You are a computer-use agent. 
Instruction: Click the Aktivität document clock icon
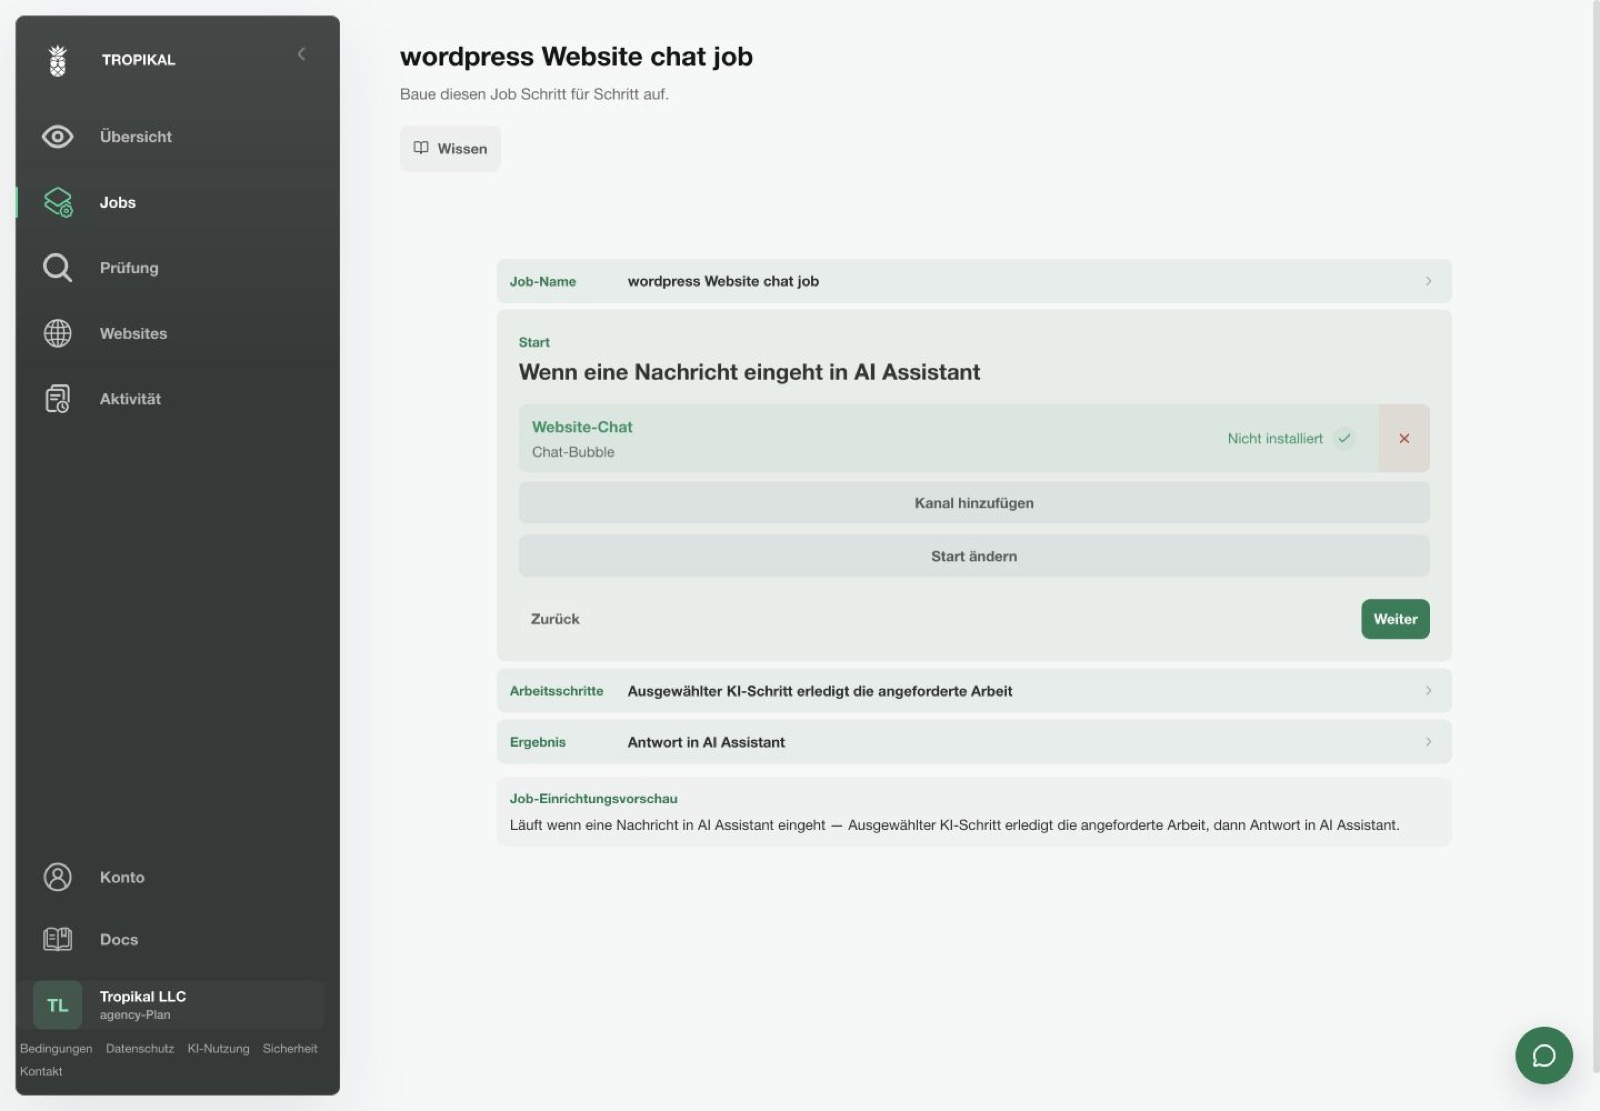click(x=58, y=398)
